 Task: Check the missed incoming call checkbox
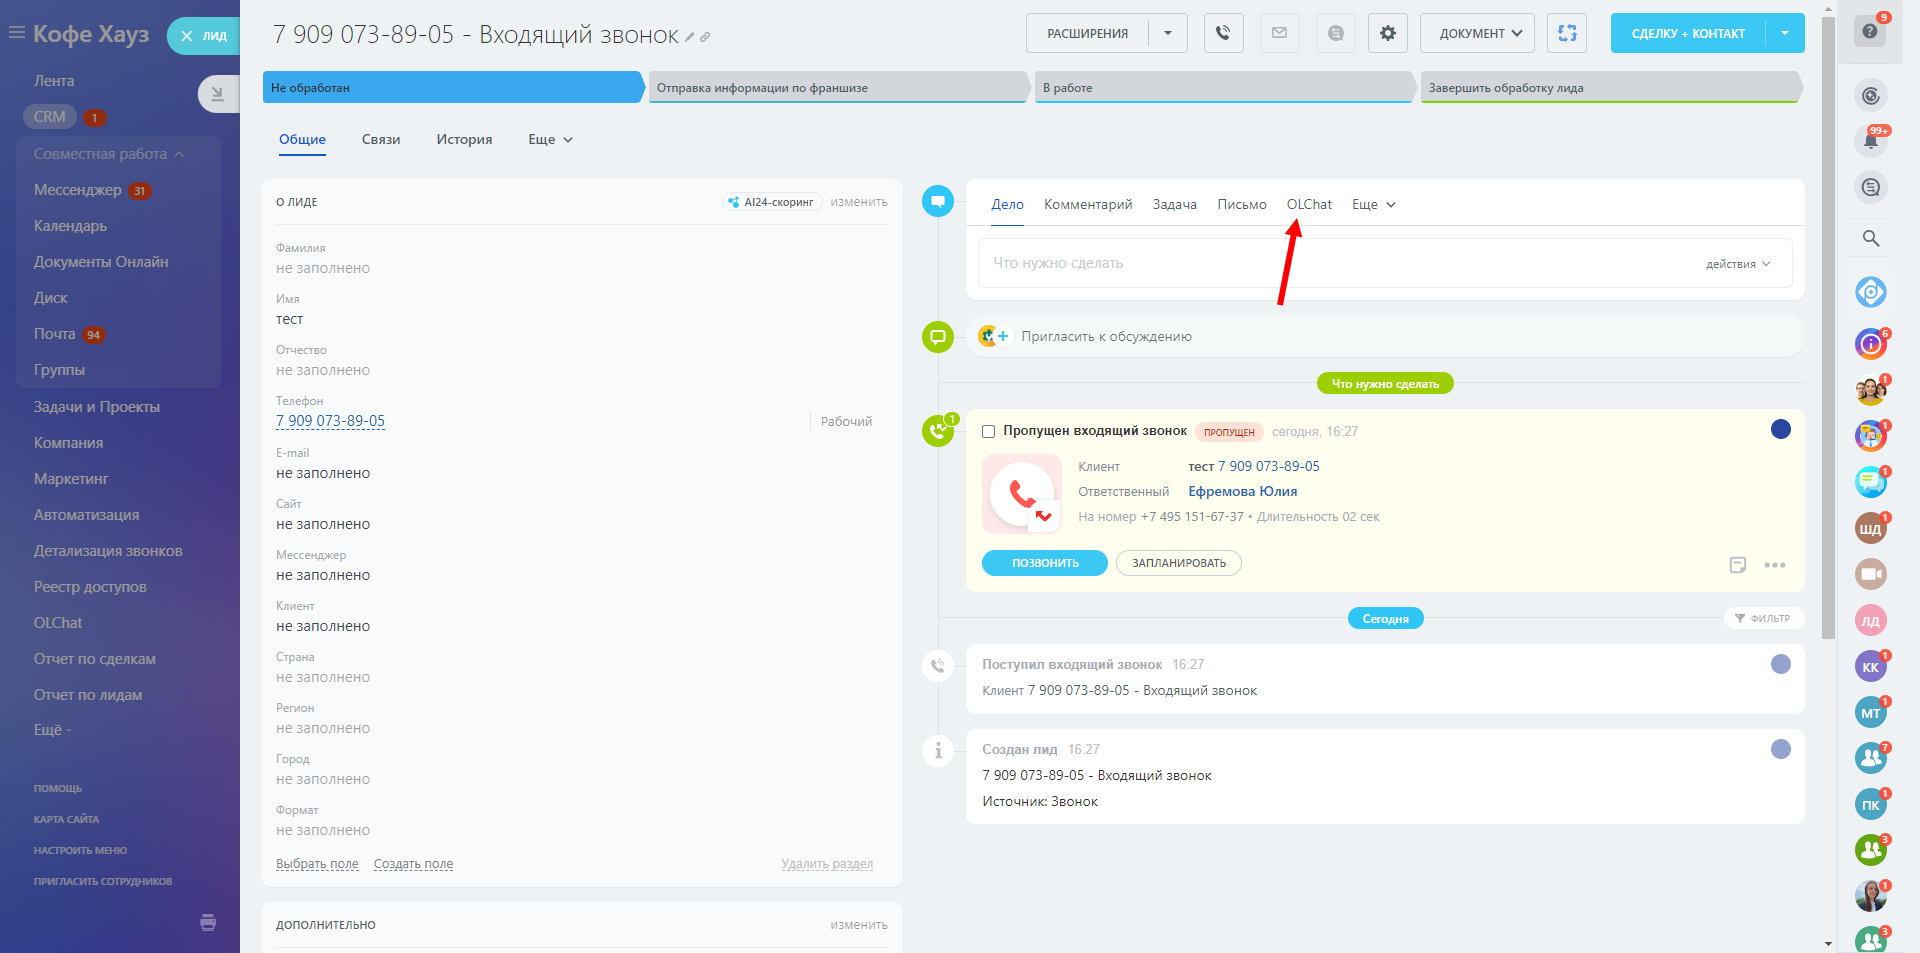click(x=988, y=432)
